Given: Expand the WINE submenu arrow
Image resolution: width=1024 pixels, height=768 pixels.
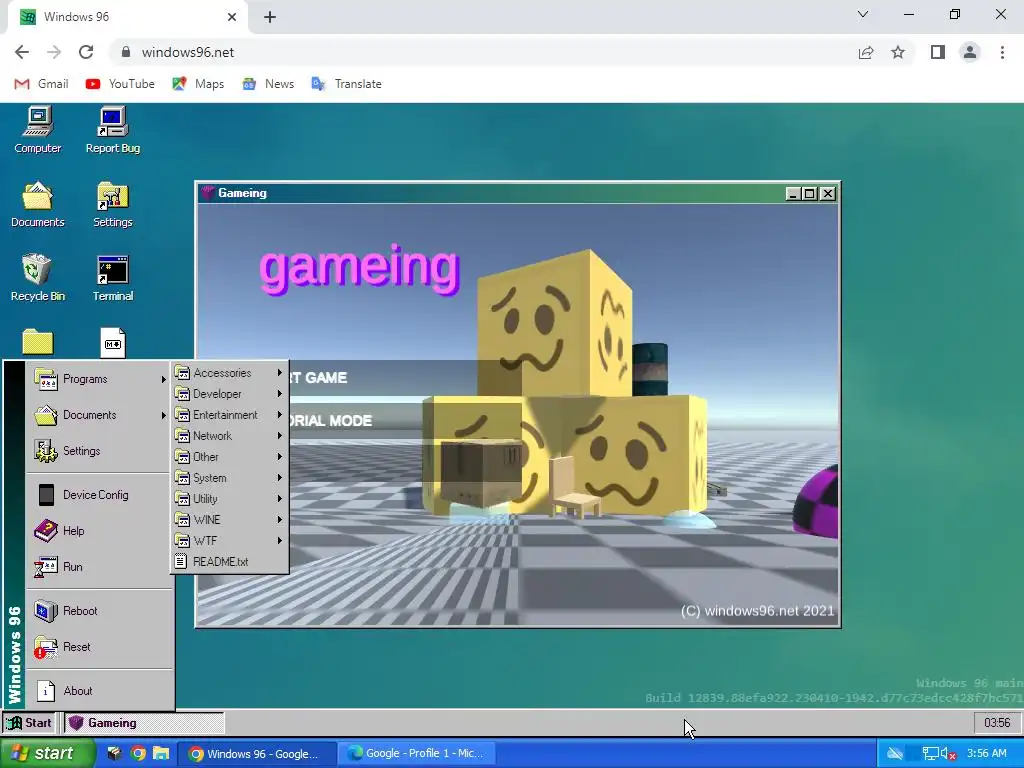Looking at the screenshot, I should click(x=280, y=520).
